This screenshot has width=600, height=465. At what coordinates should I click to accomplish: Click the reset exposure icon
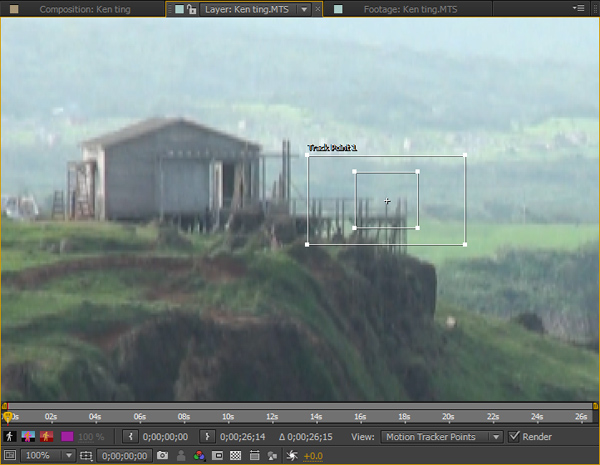291,456
